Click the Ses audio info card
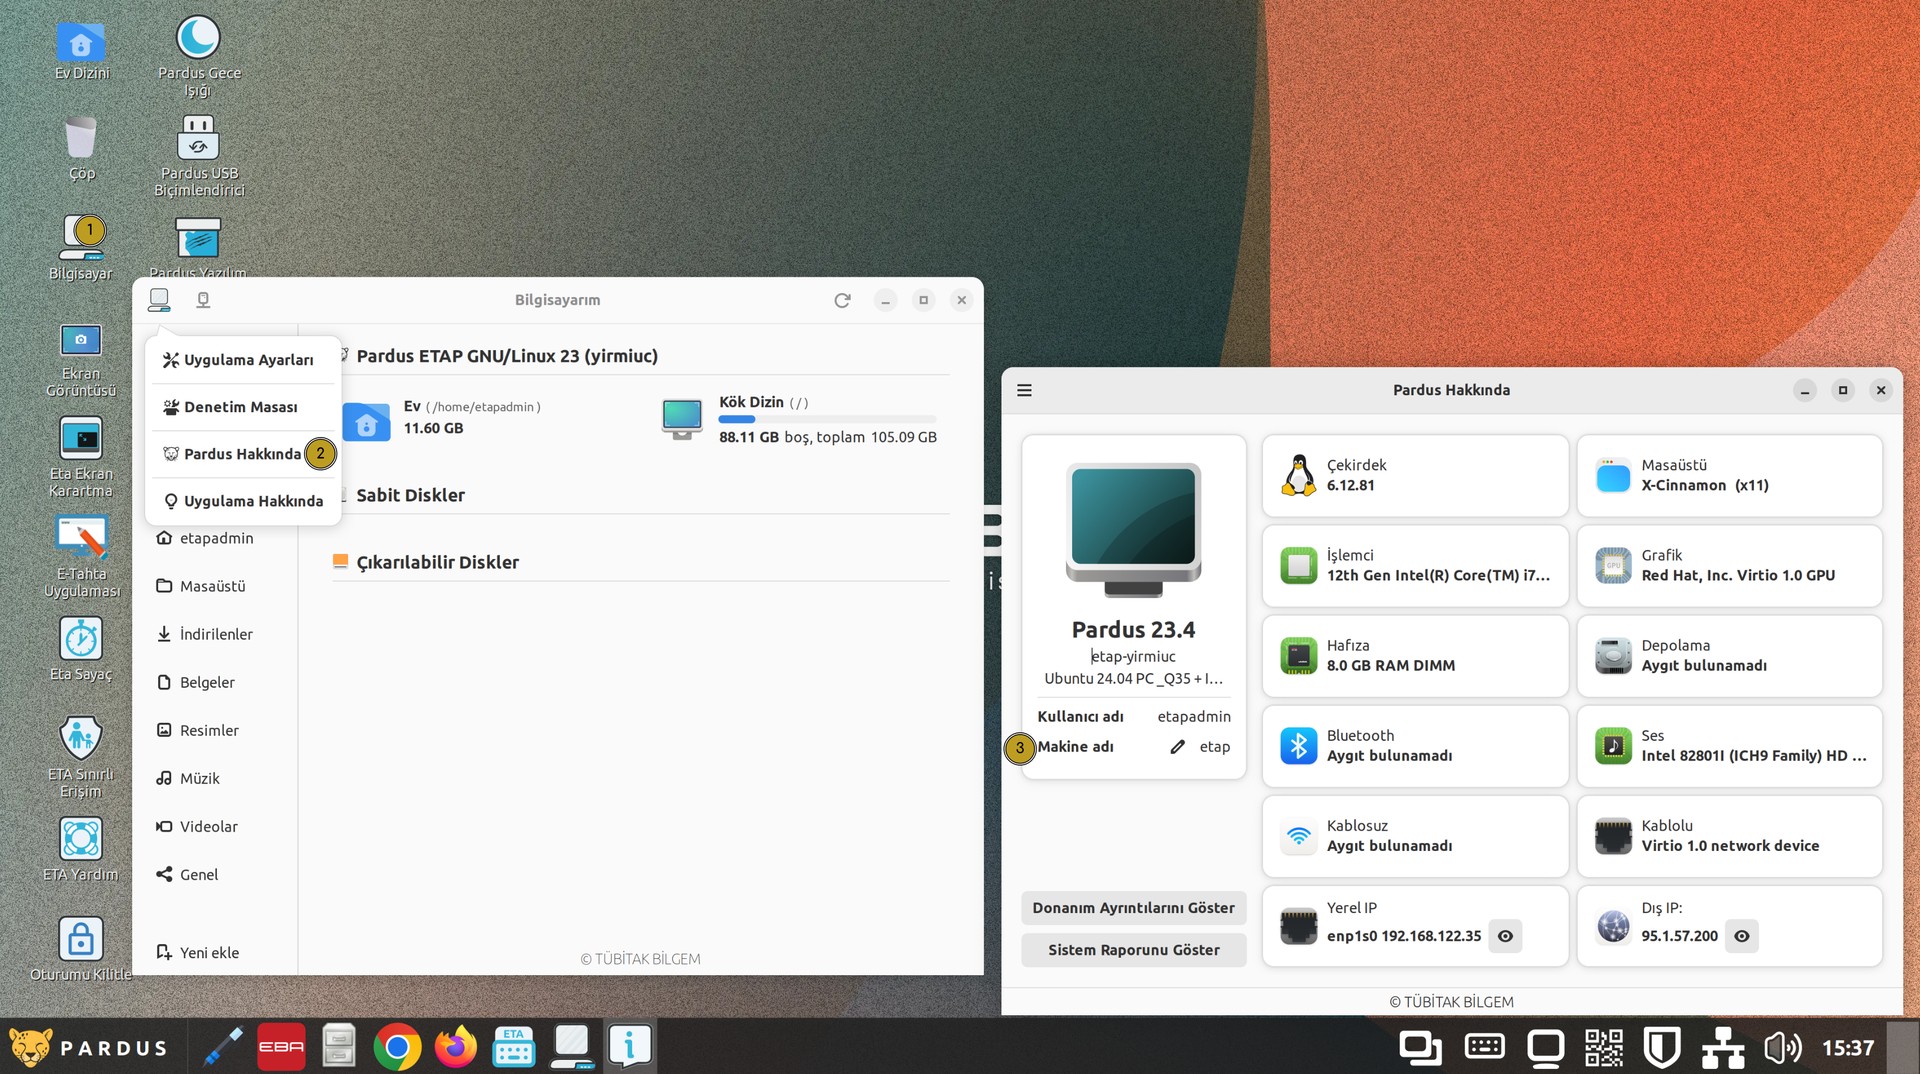Image resolution: width=1920 pixels, height=1074 pixels. [x=1730, y=746]
